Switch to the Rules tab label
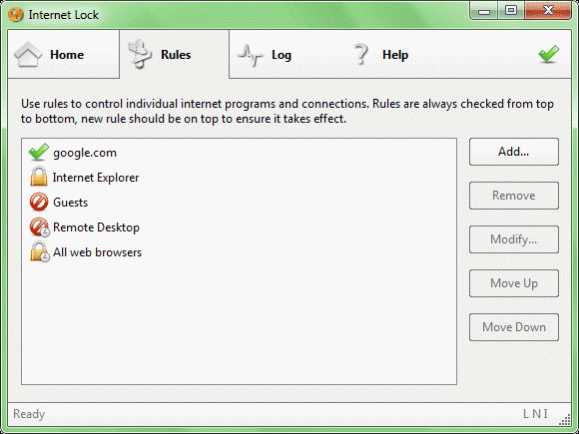 click(x=176, y=55)
